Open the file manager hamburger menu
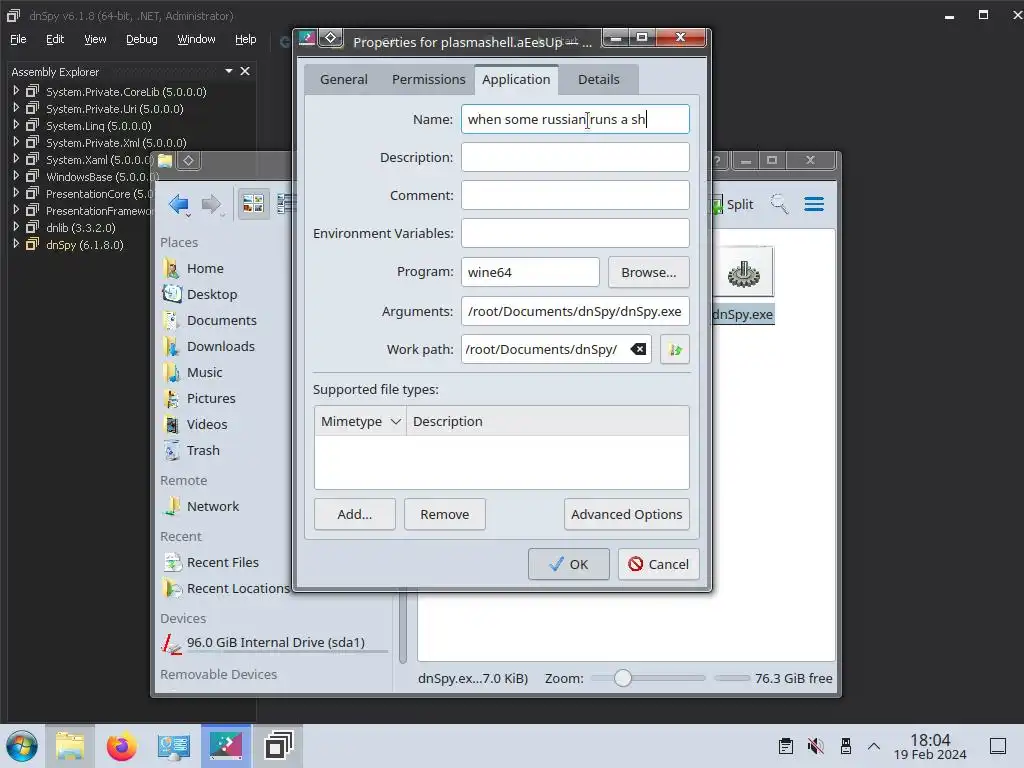 click(x=814, y=204)
